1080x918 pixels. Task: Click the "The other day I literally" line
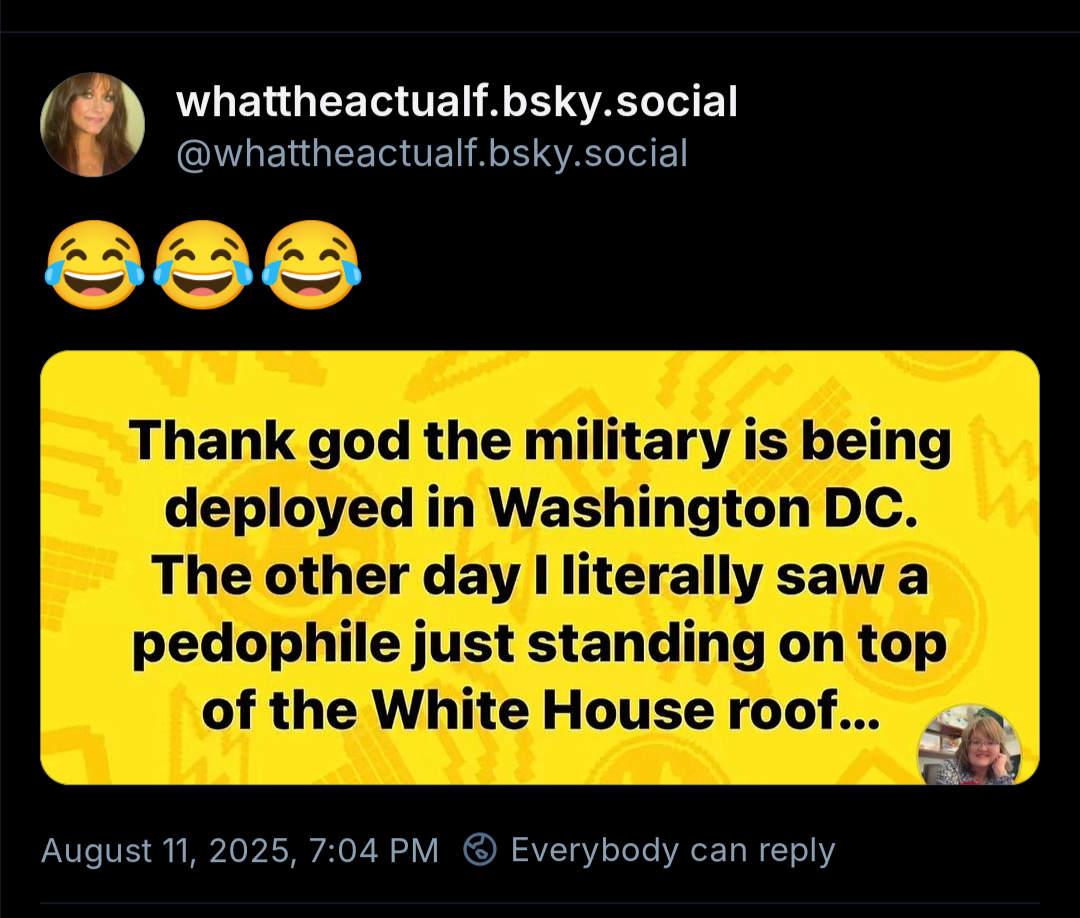(x=456, y=576)
